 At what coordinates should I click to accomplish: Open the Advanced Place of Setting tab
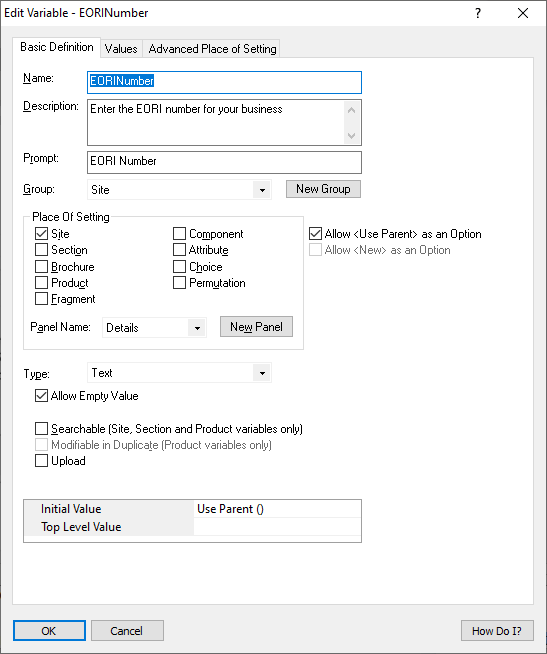(x=212, y=49)
